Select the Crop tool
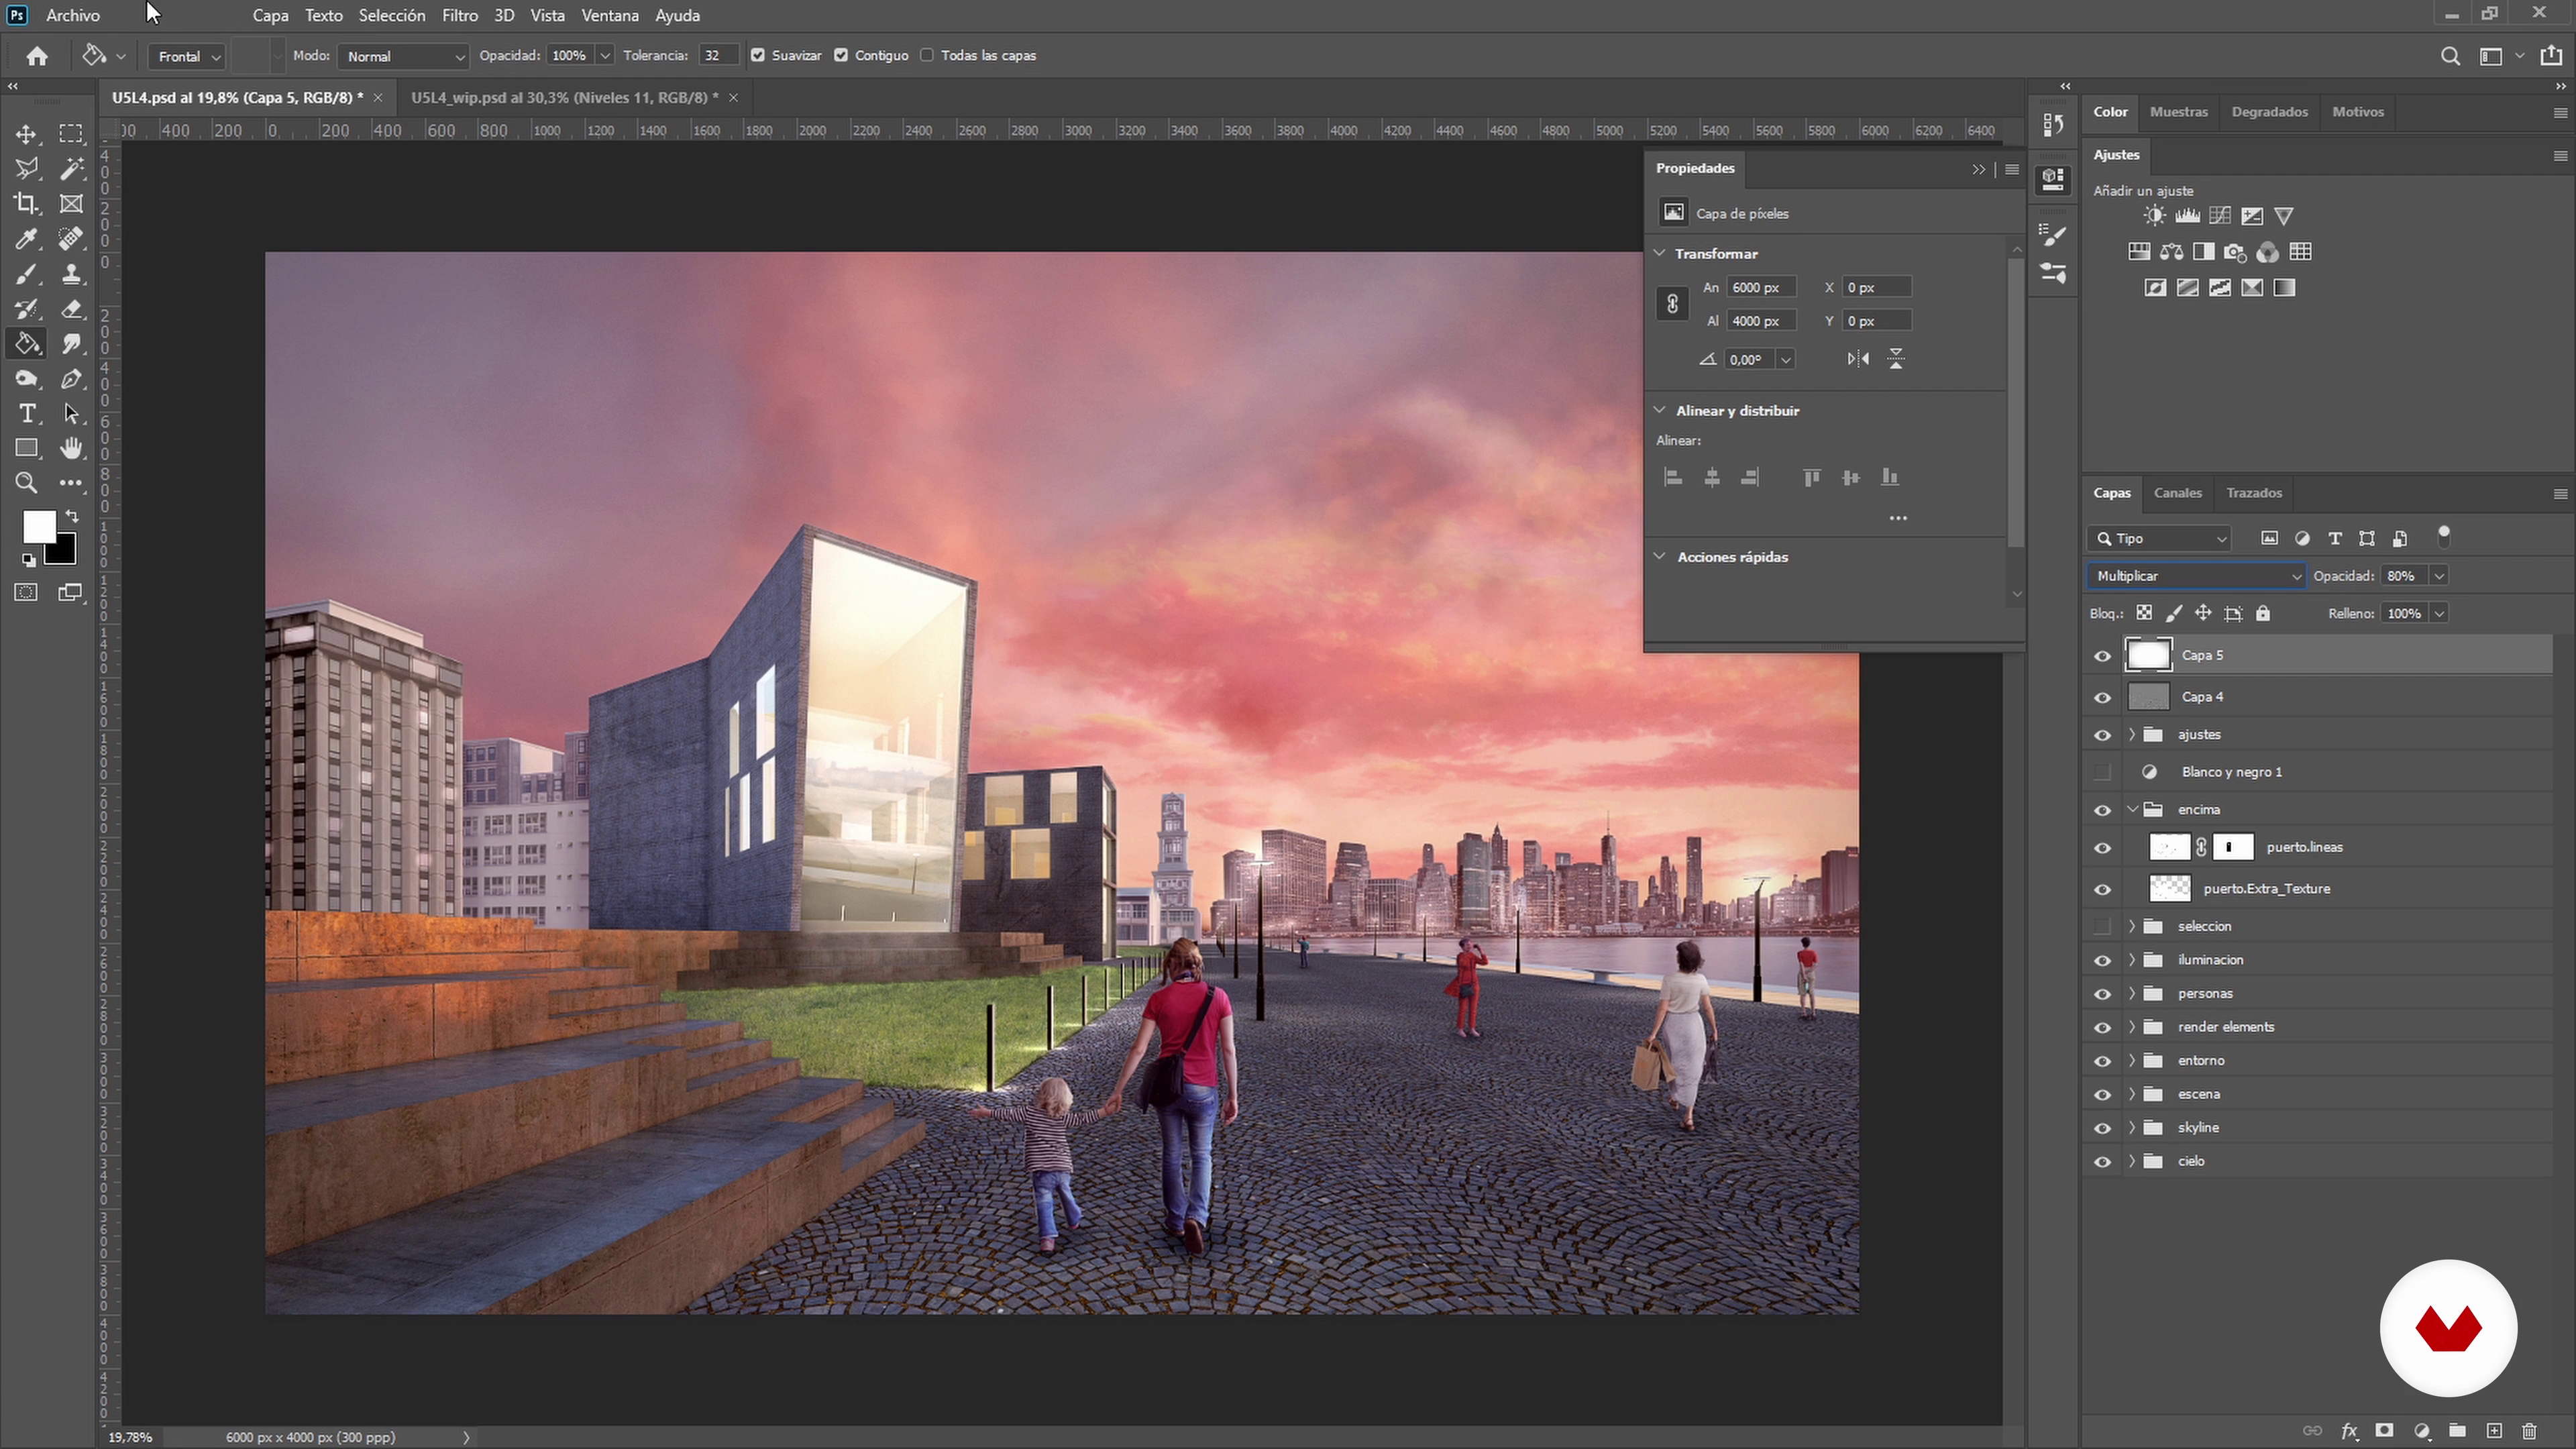The image size is (2576, 1449). (x=26, y=204)
